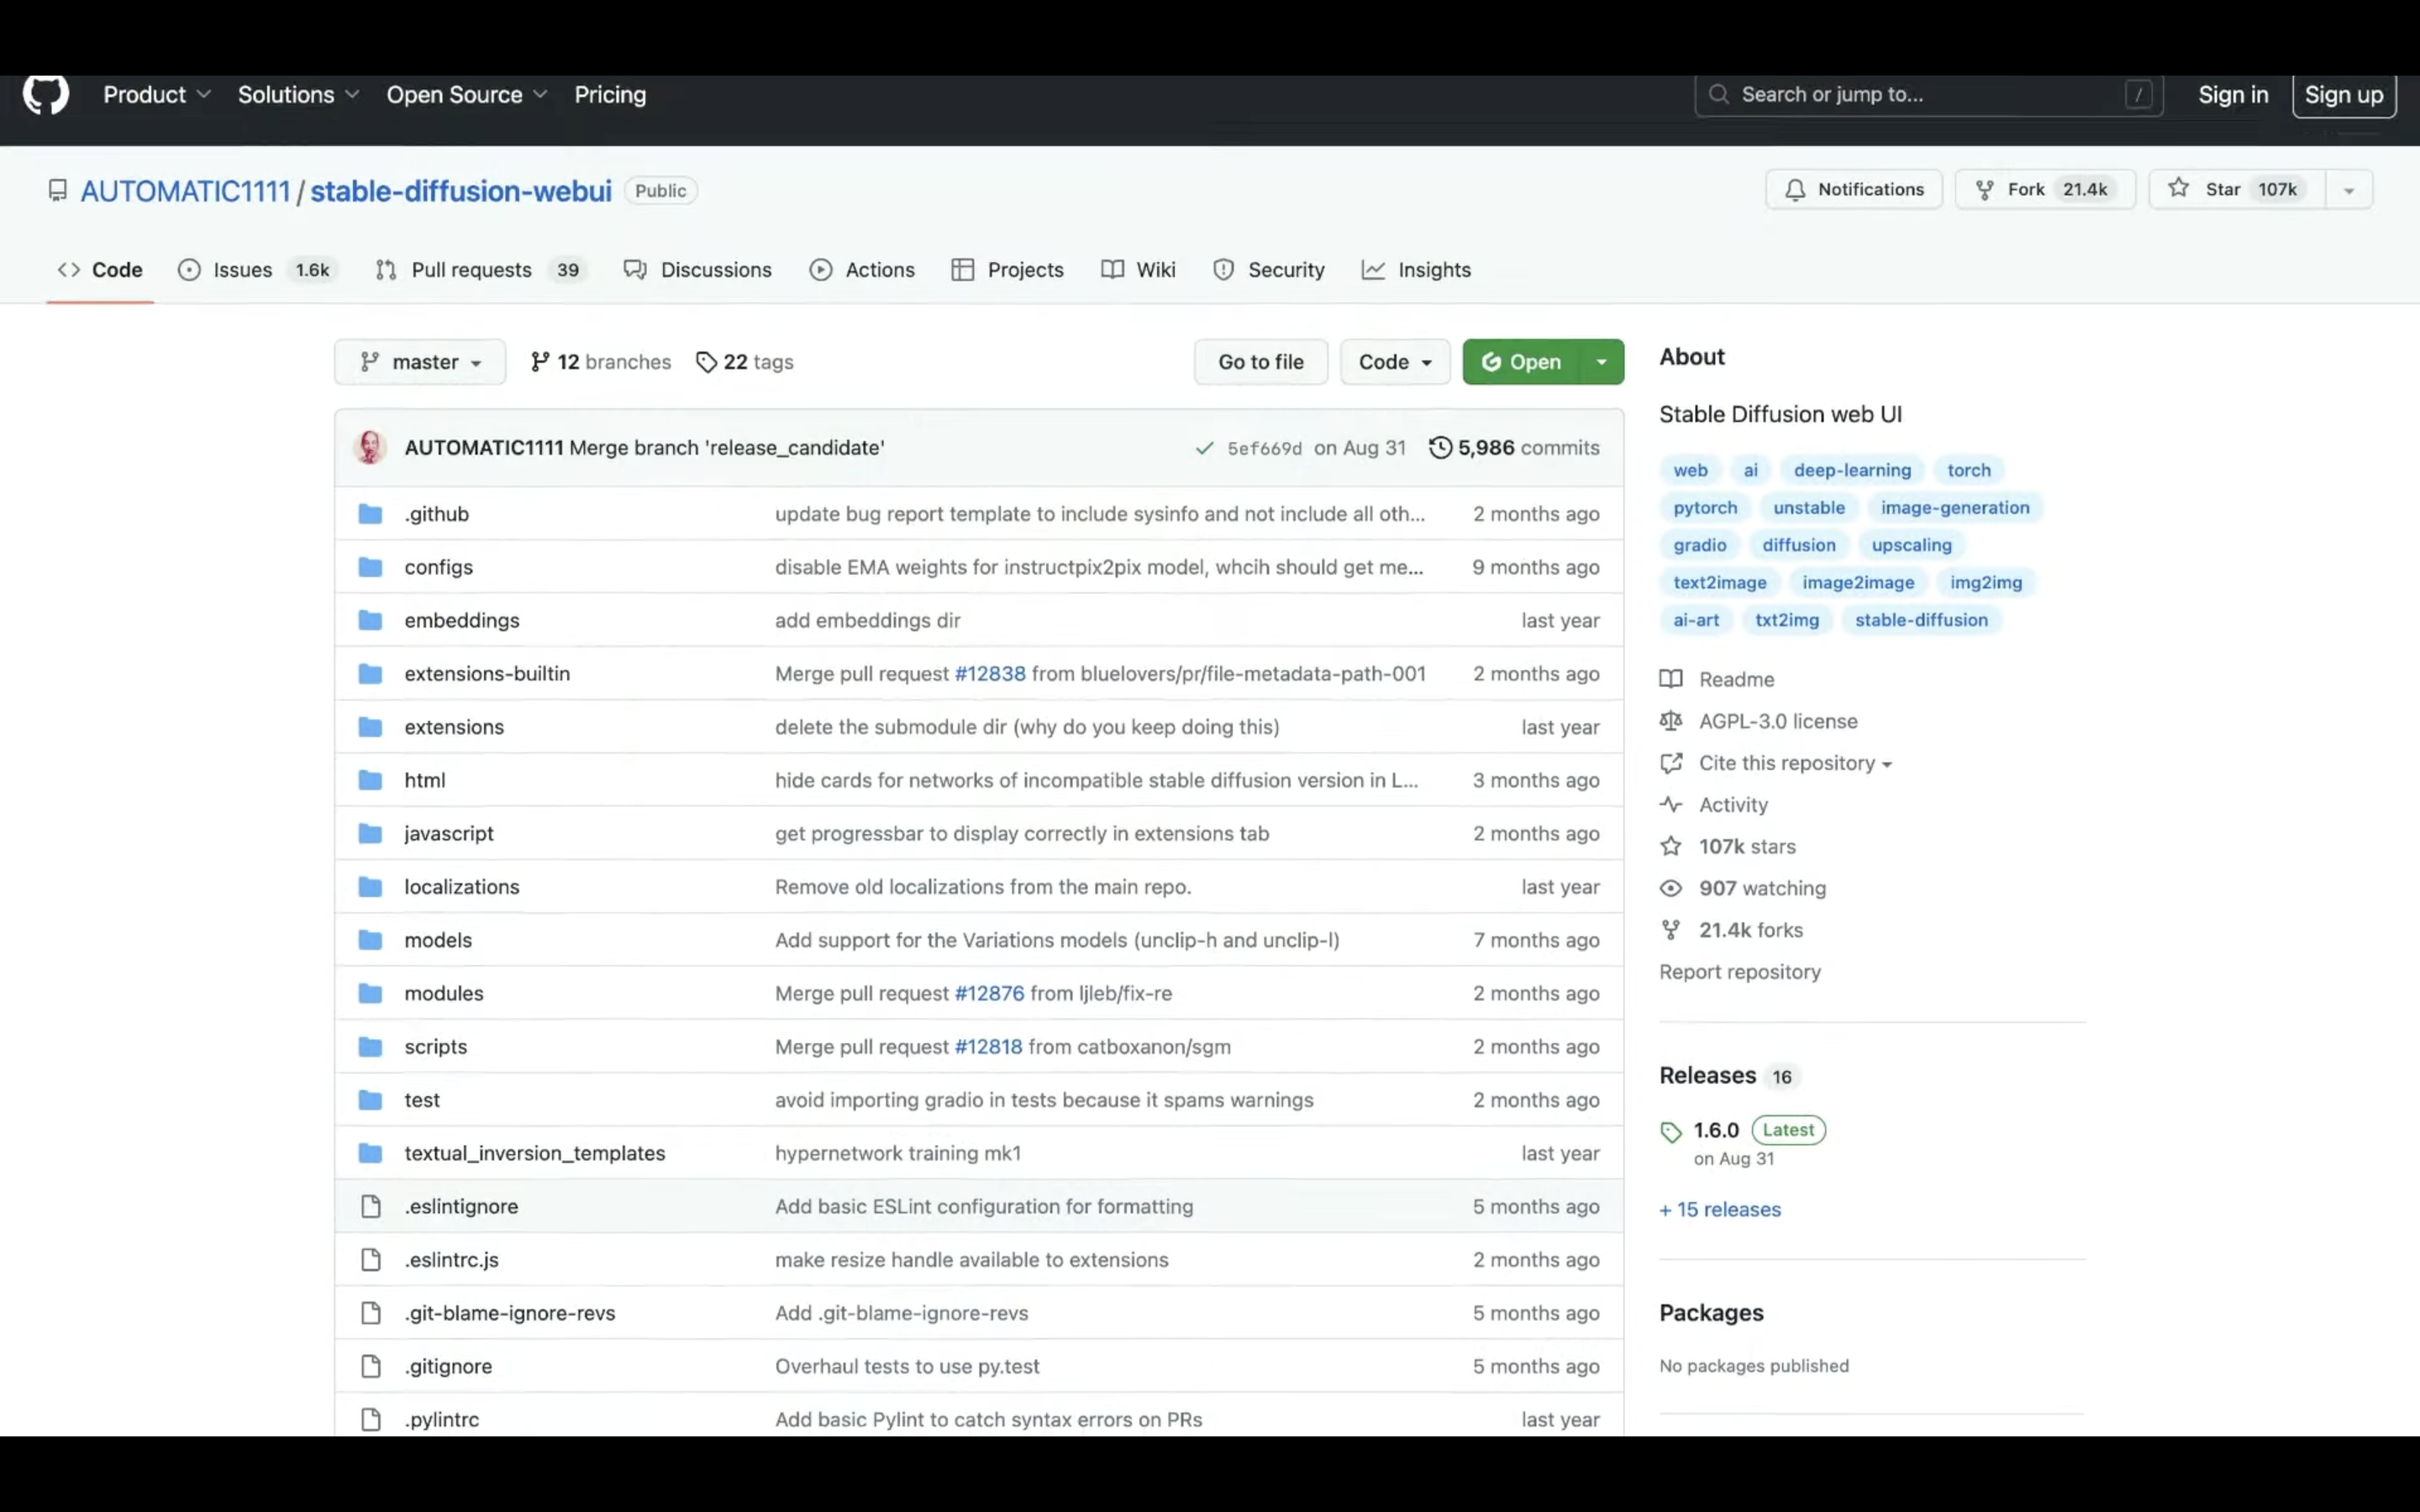The image size is (2420, 1512).
Task: Focus the Search or jump to field
Action: (x=1929, y=94)
